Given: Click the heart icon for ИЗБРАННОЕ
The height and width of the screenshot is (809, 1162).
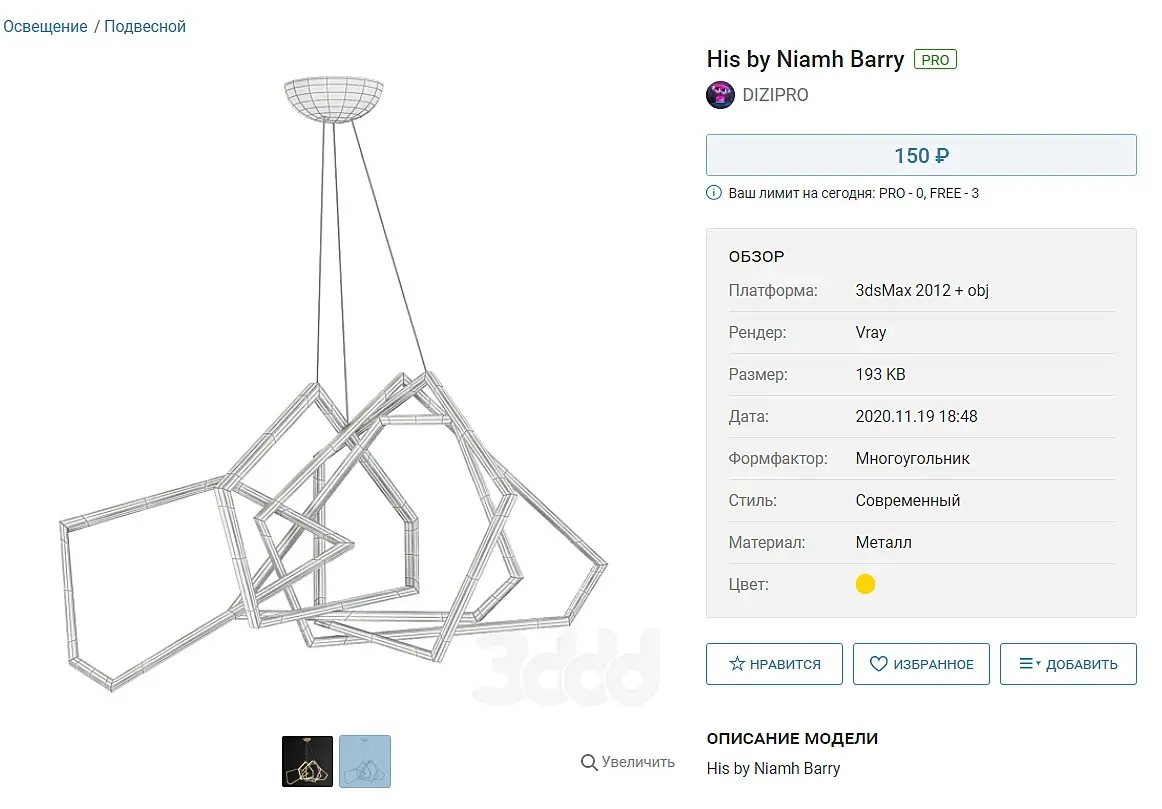Looking at the screenshot, I should pos(879,664).
